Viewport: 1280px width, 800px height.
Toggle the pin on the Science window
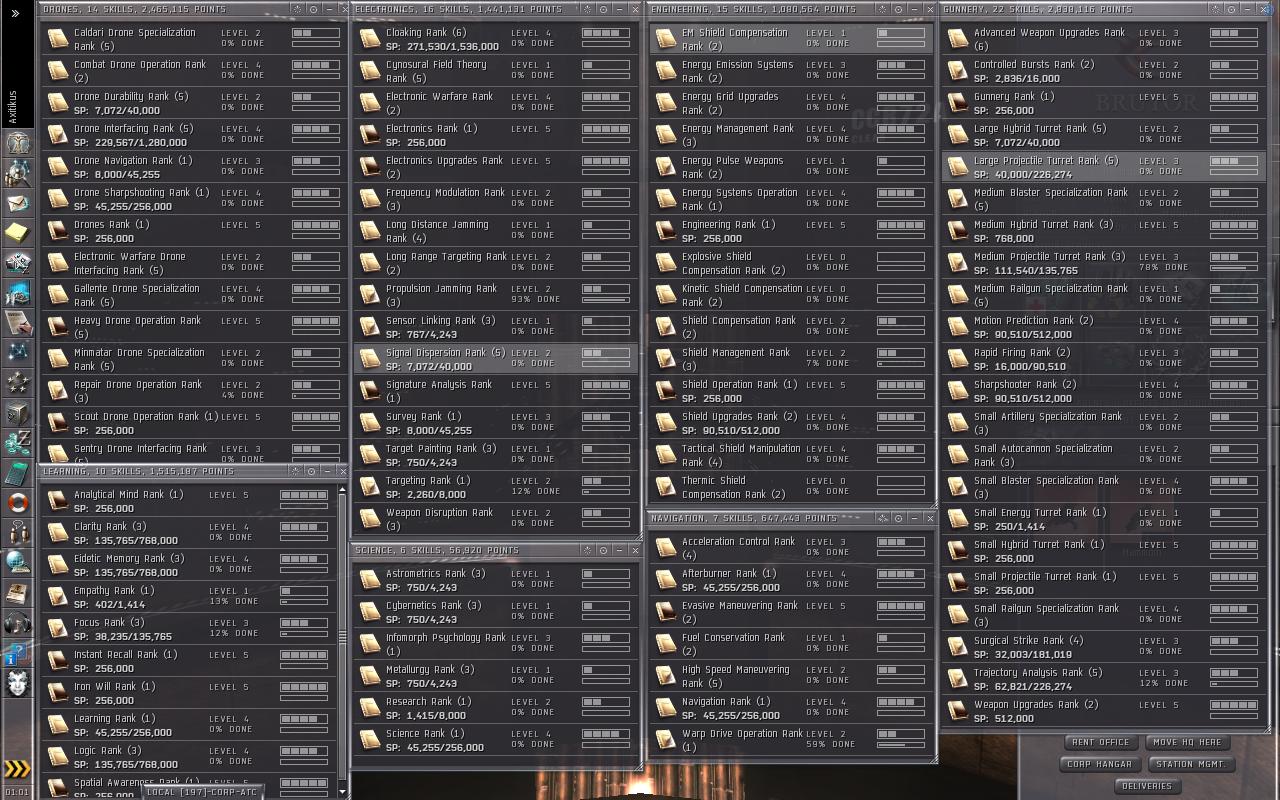pos(589,550)
